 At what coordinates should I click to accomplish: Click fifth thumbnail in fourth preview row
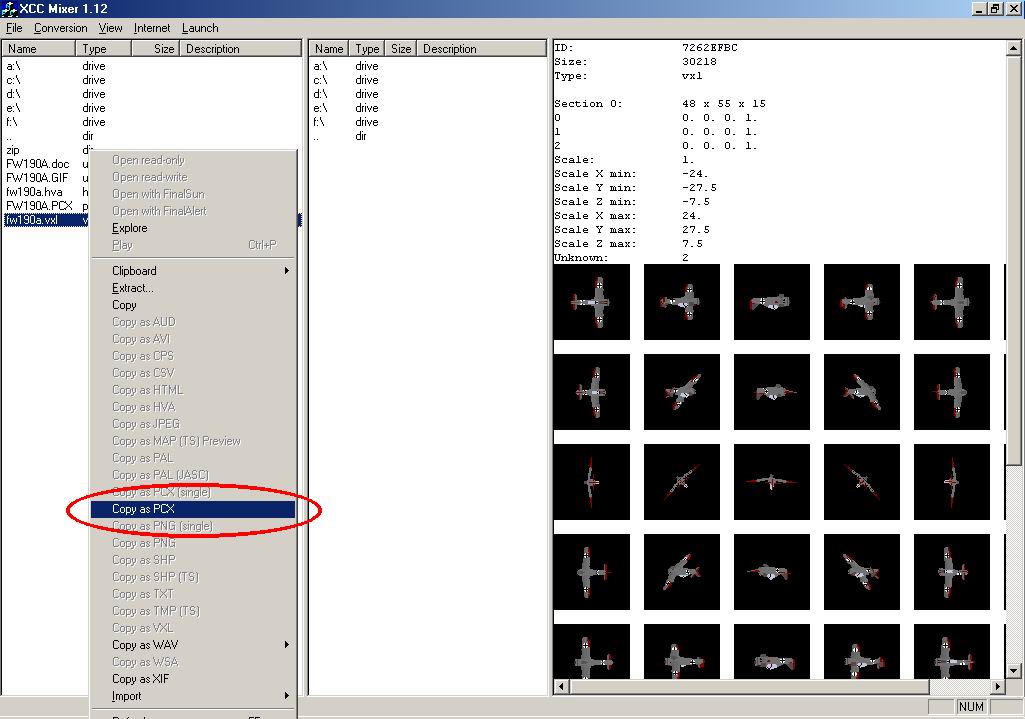[952, 572]
